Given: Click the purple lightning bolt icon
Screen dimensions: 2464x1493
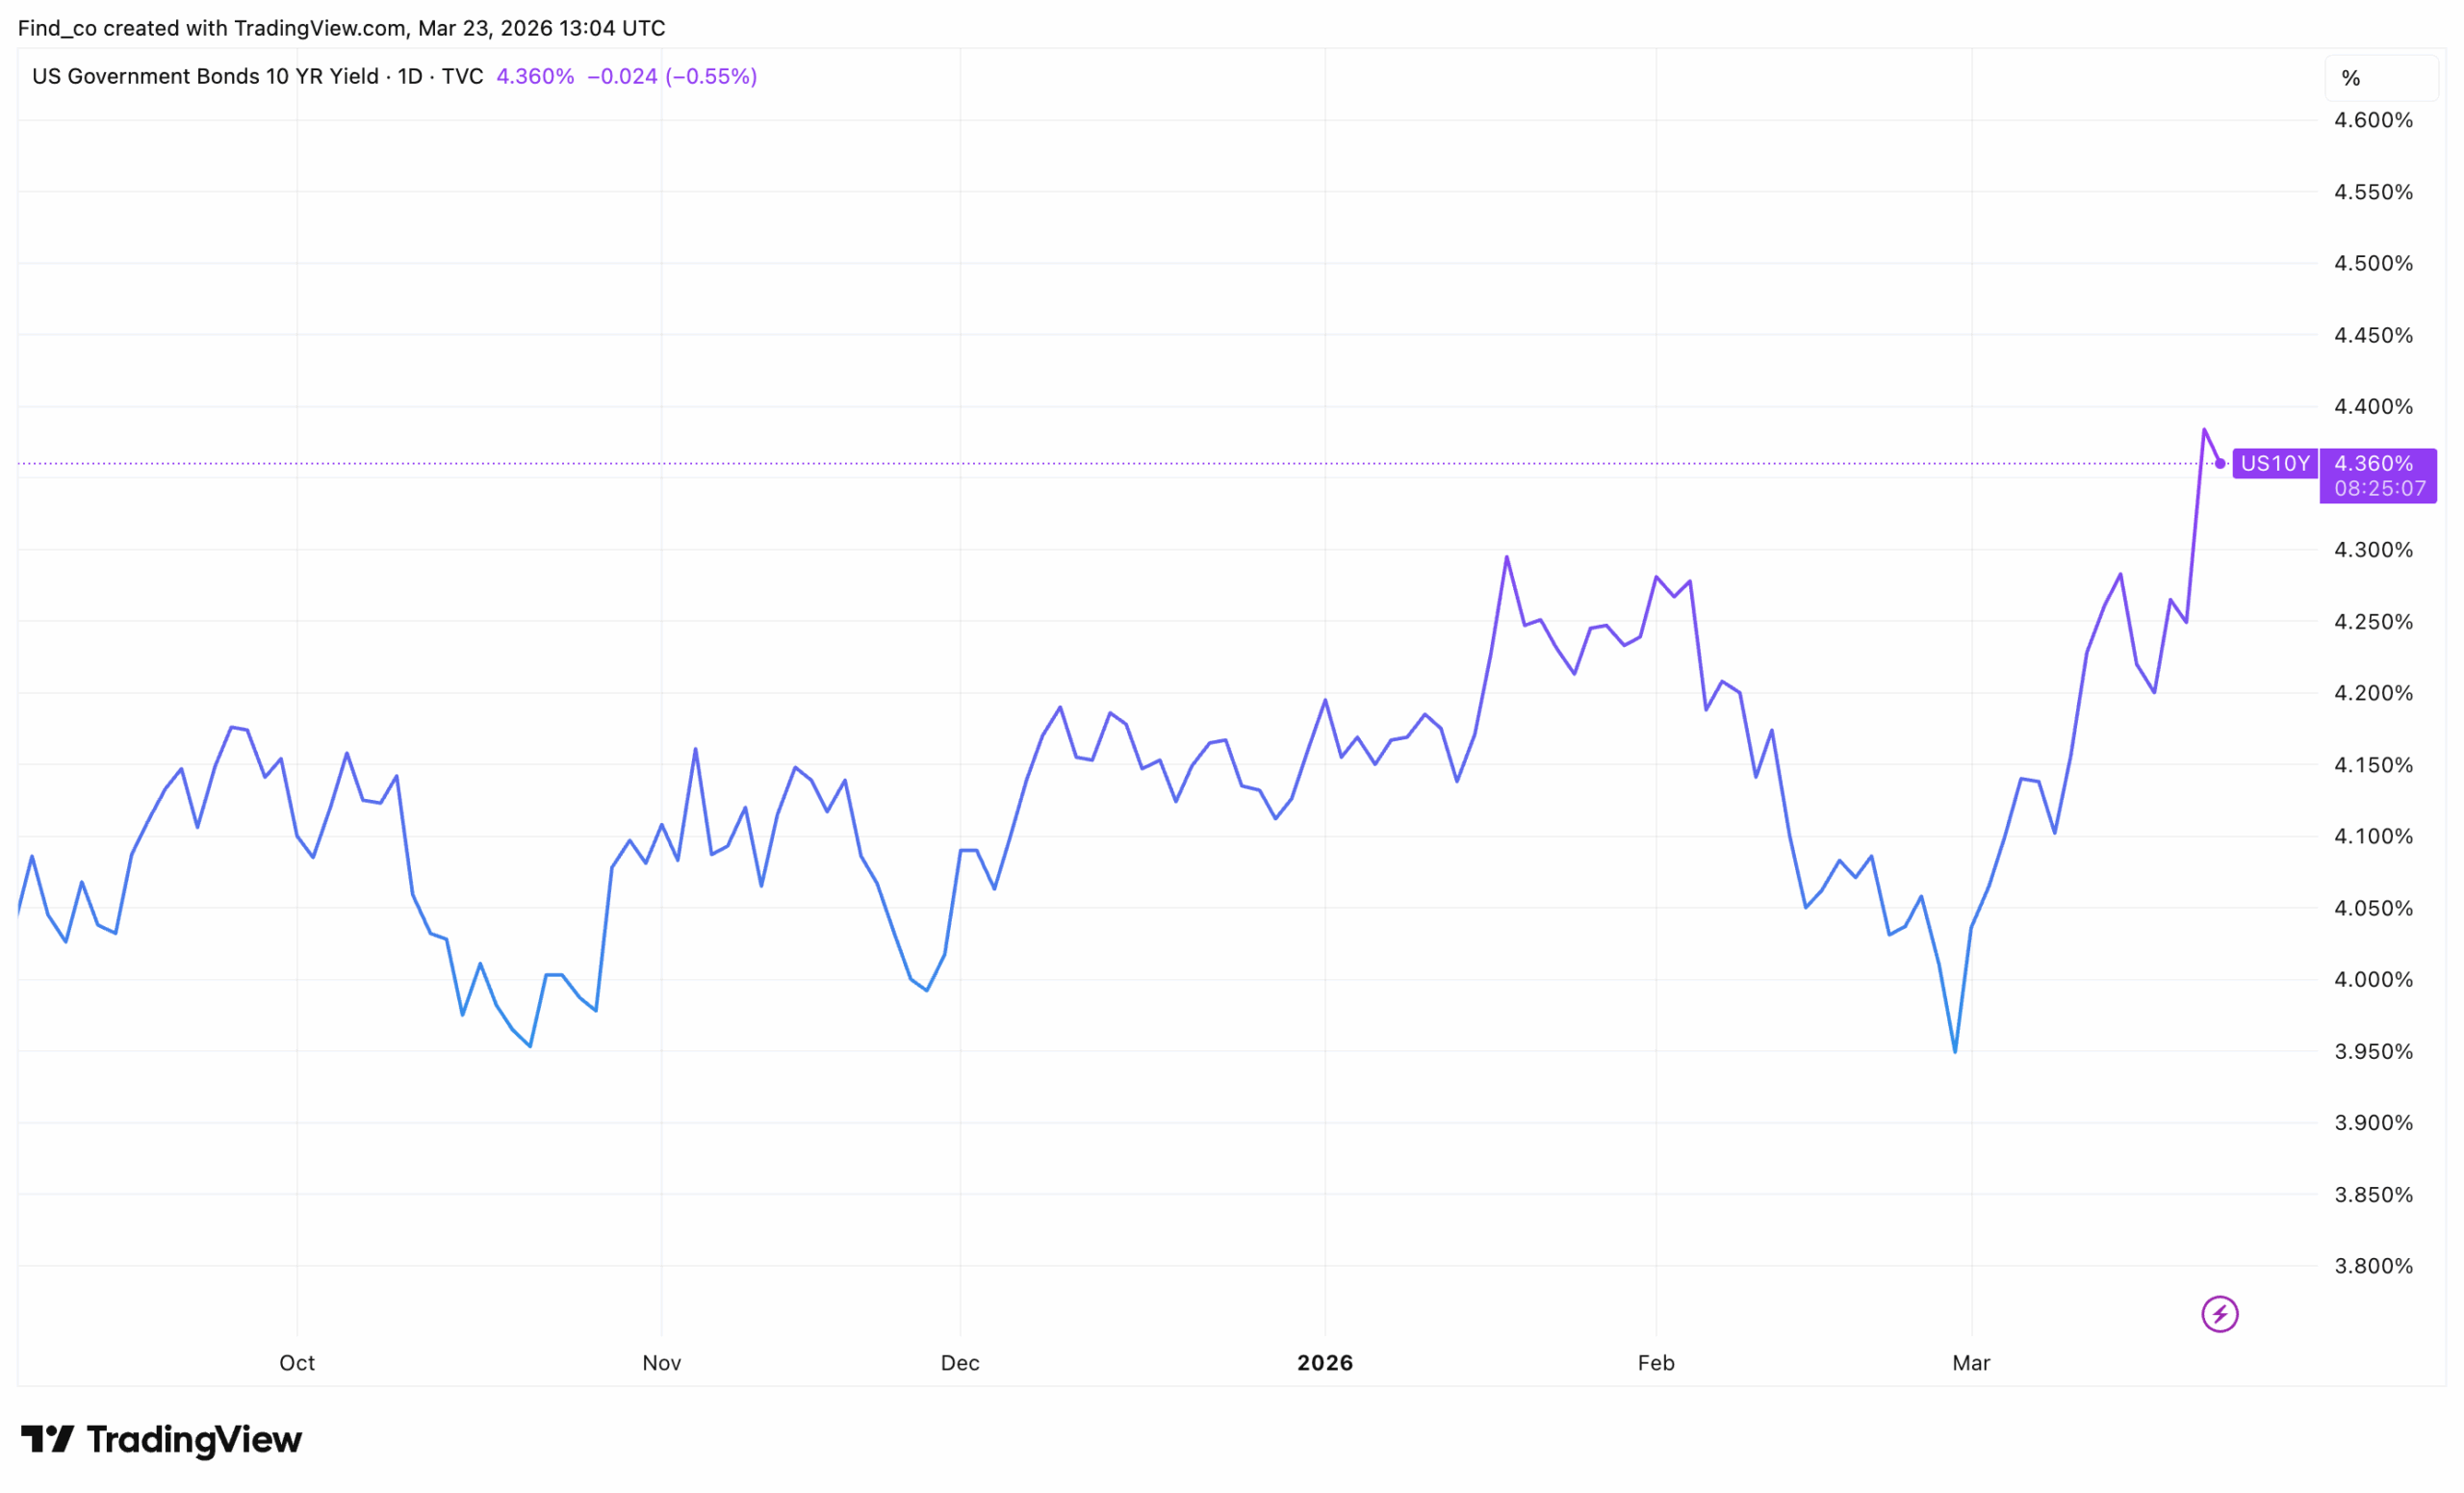Looking at the screenshot, I should click(2219, 1314).
